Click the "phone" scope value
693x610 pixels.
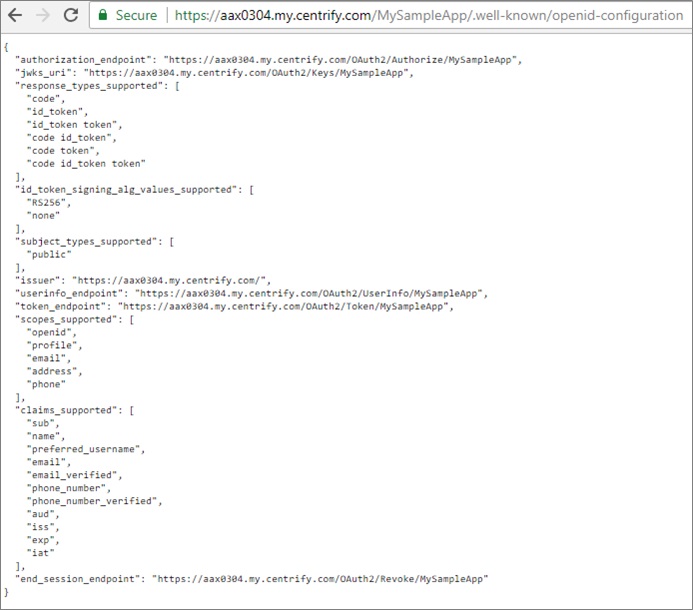click(x=46, y=384)
